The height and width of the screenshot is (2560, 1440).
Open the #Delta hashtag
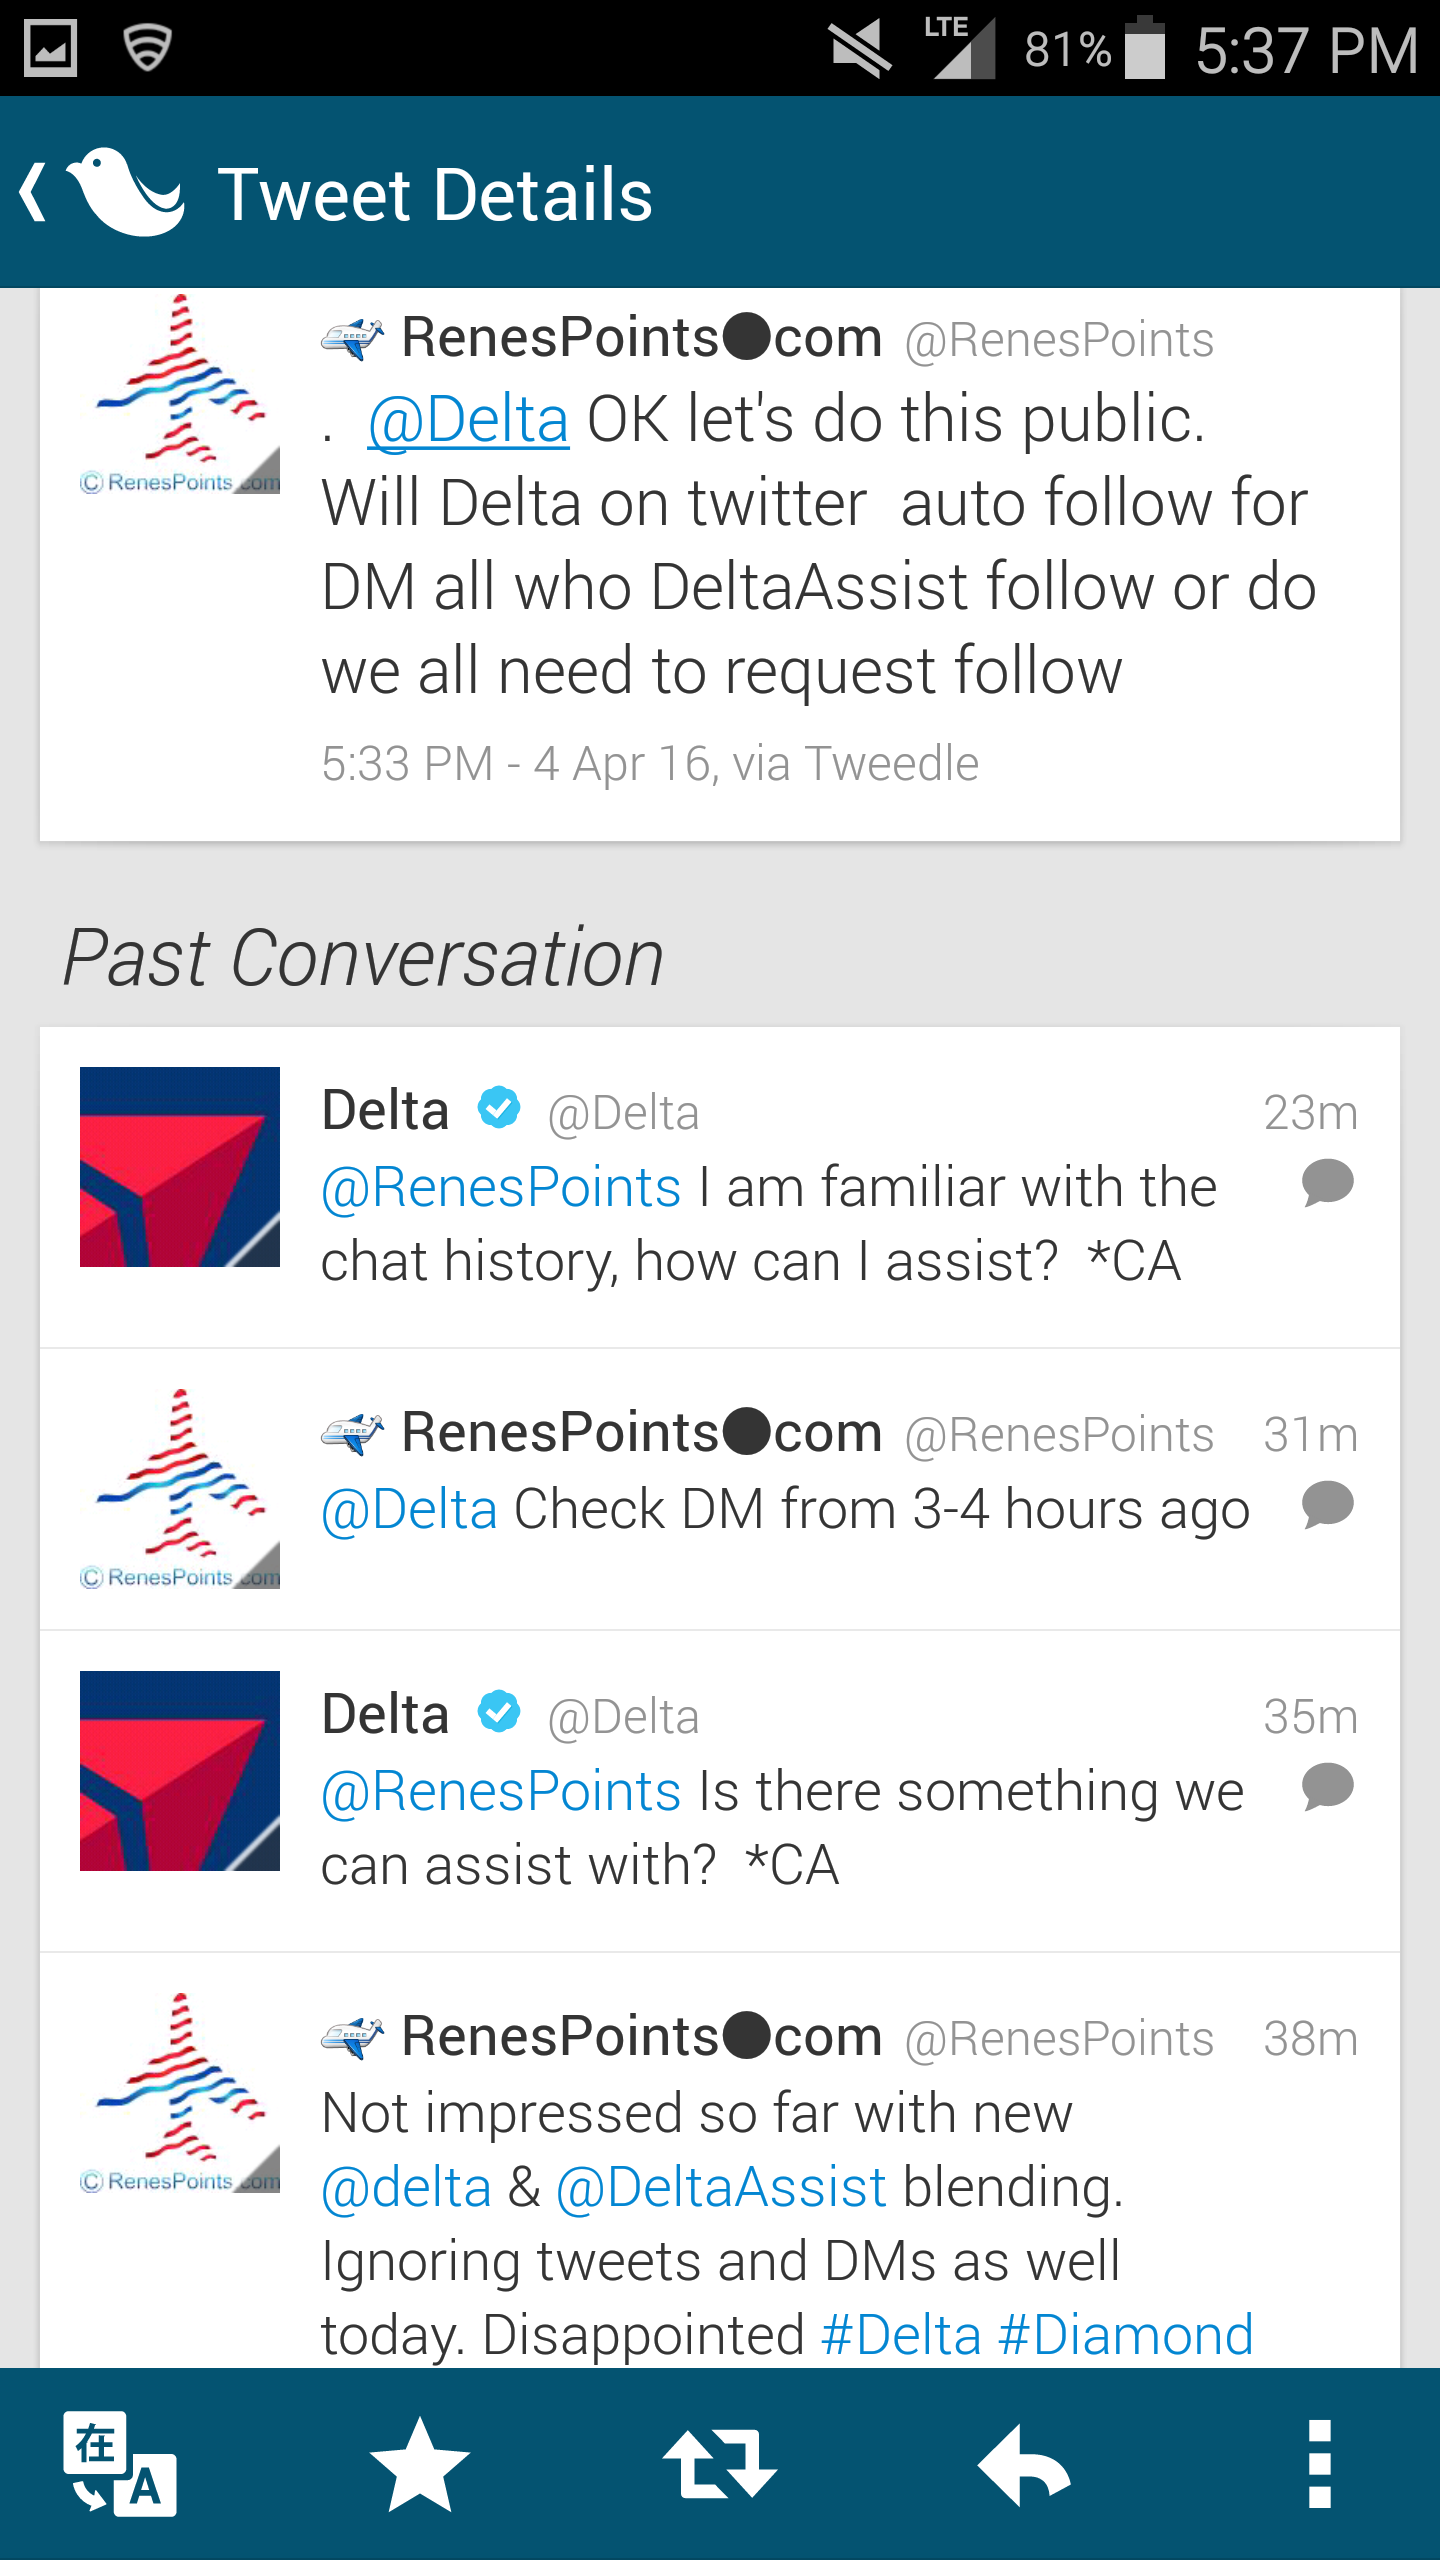(901, 2336)
